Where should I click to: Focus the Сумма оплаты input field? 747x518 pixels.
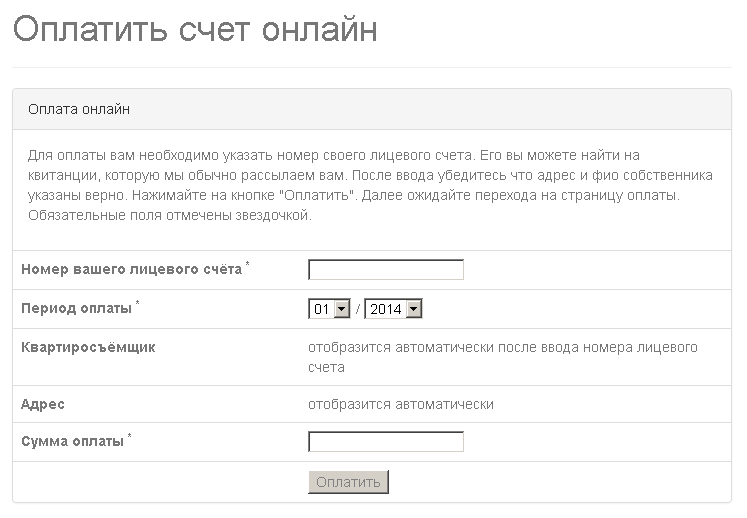(x=386, y=442)
